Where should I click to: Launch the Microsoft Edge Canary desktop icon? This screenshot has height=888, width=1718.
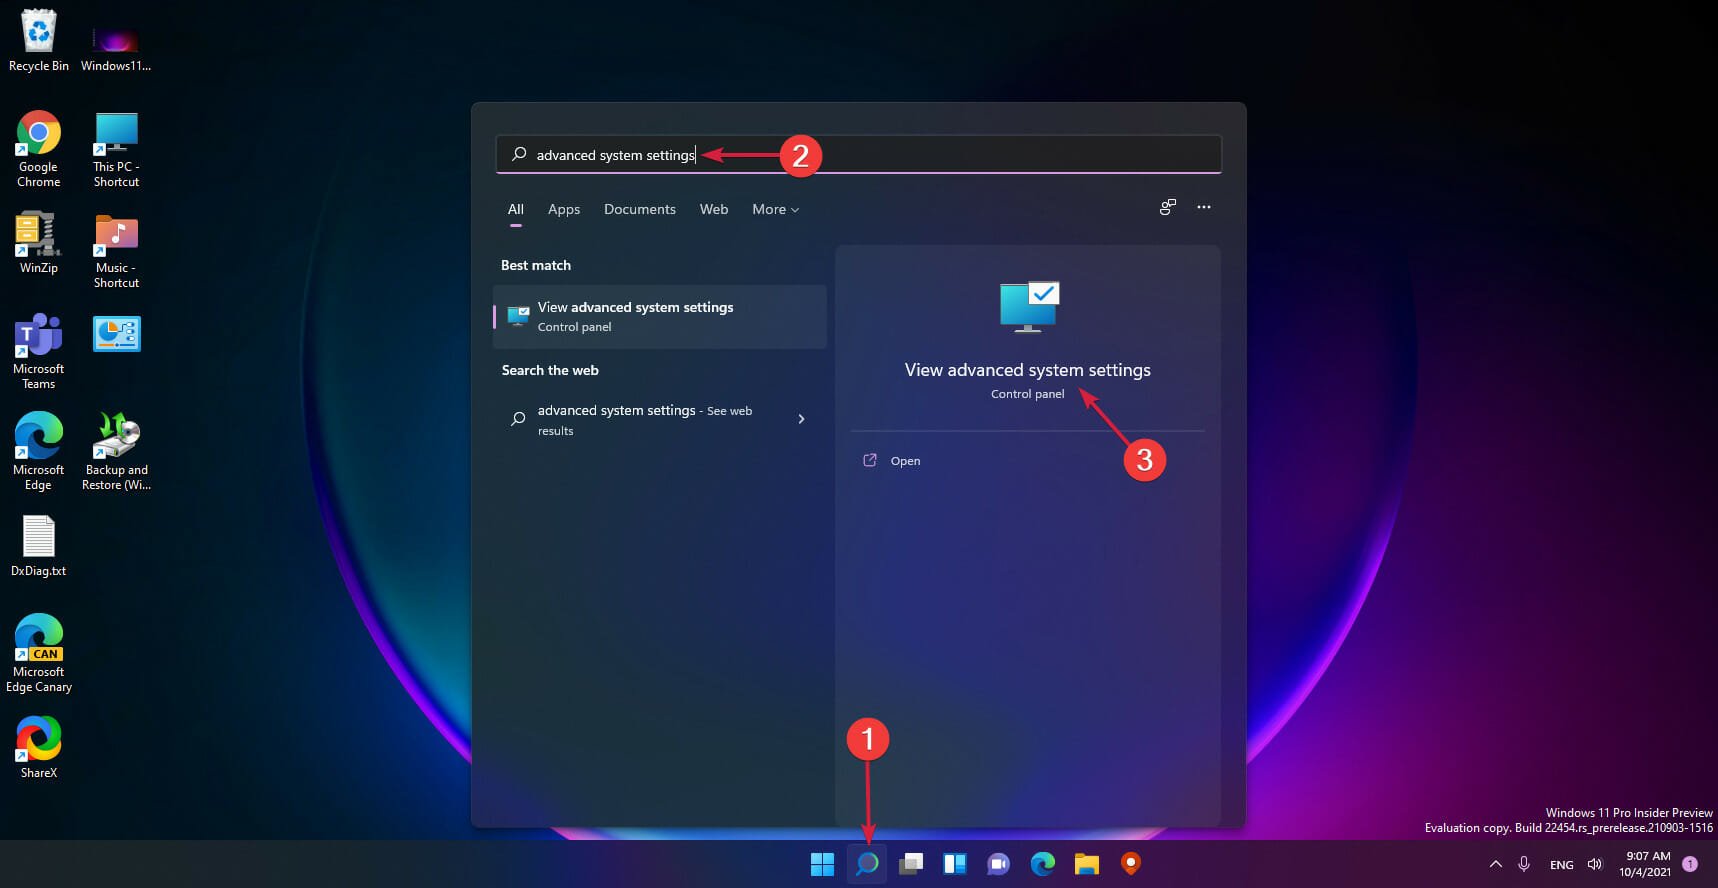pyautogui.click(x=38, y=653)
